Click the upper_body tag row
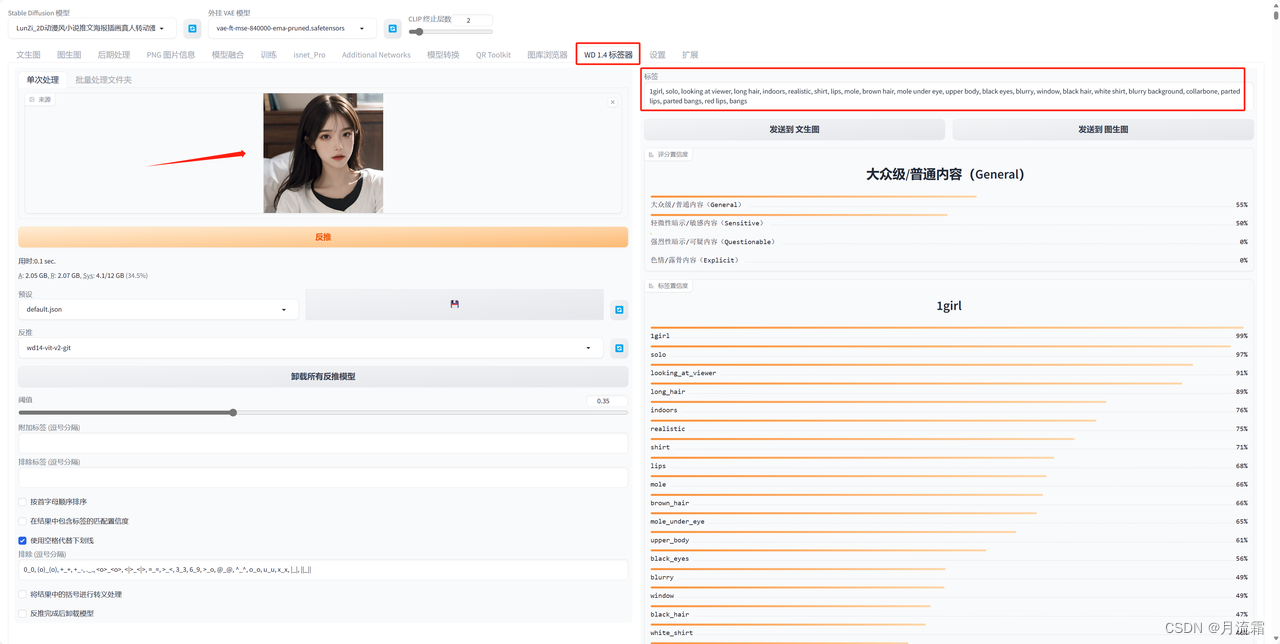1280x644 pixels. (948, 540)
